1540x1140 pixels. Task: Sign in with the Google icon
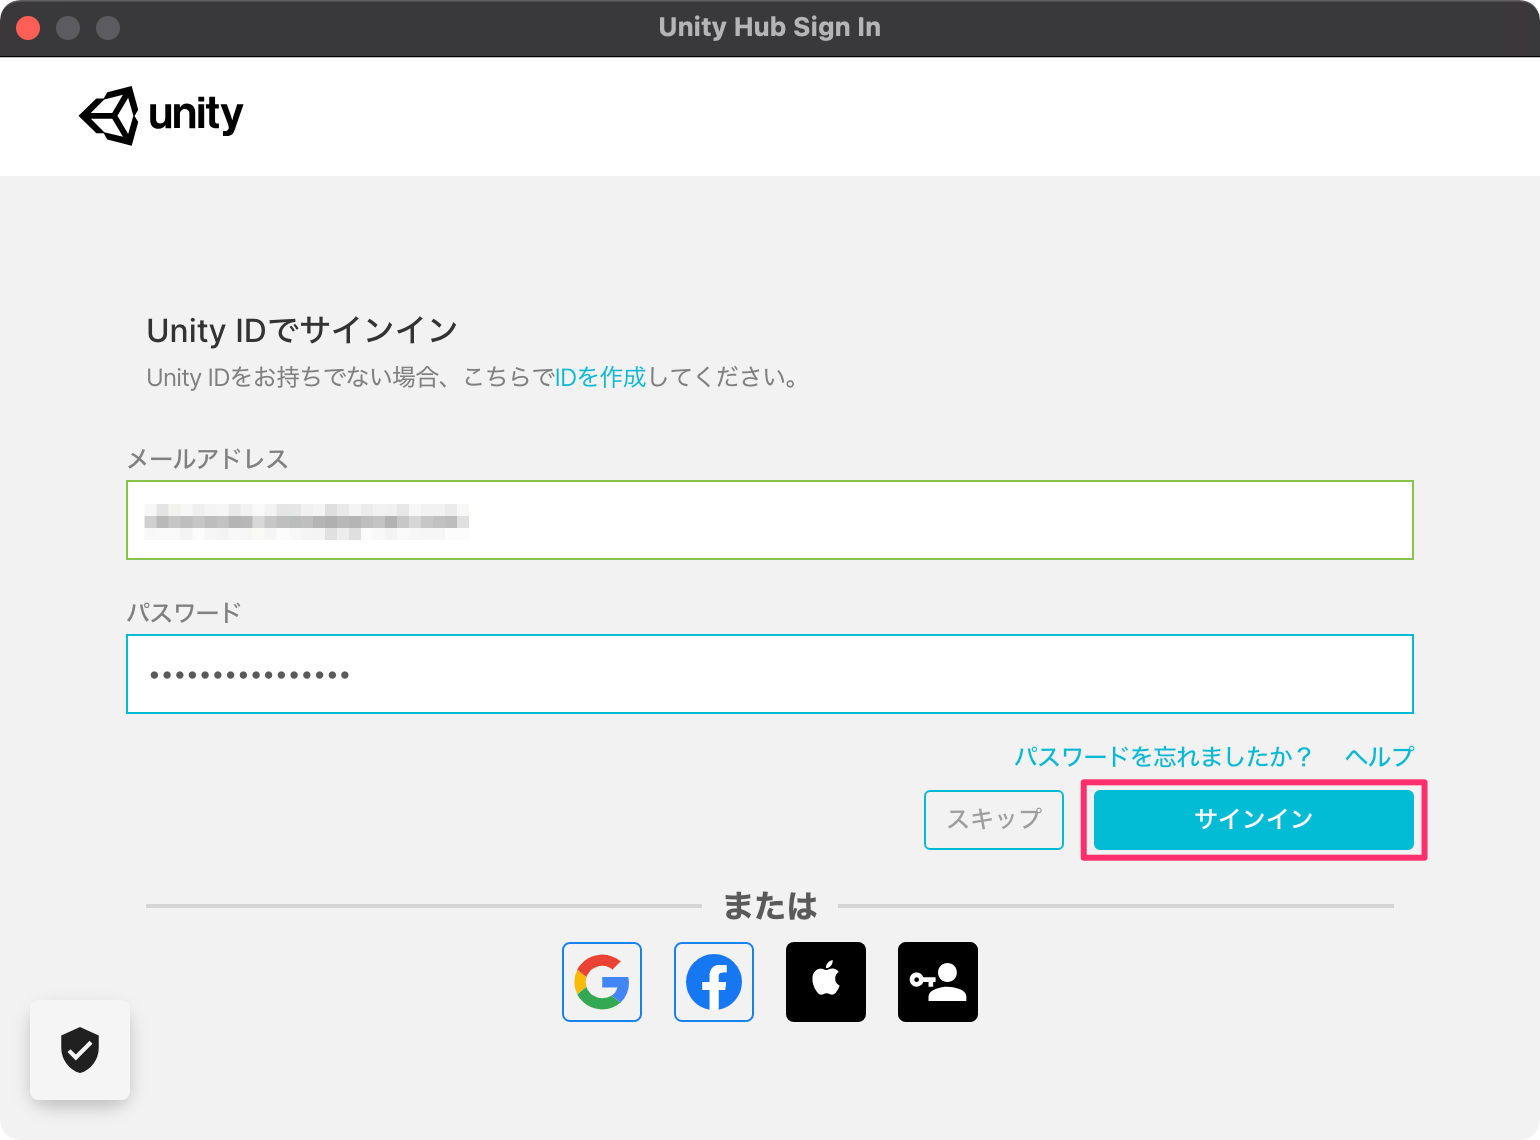[x=602, y=982]
